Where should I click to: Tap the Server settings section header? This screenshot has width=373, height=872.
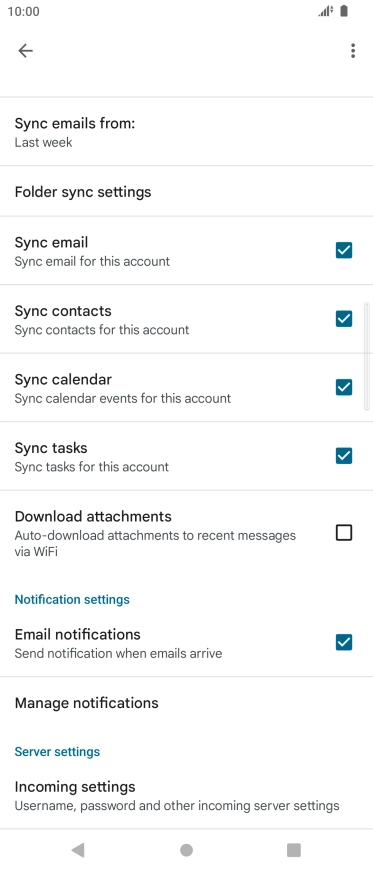(x=58, y=751)
